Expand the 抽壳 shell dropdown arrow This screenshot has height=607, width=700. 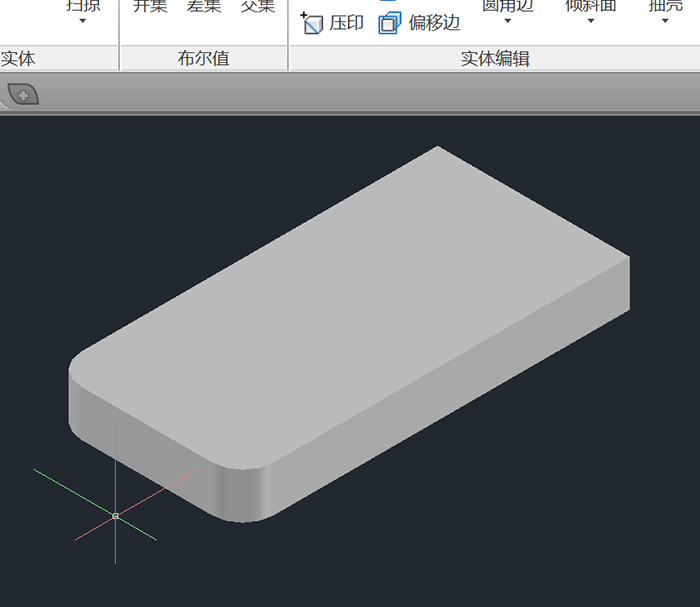coord(665,21)
